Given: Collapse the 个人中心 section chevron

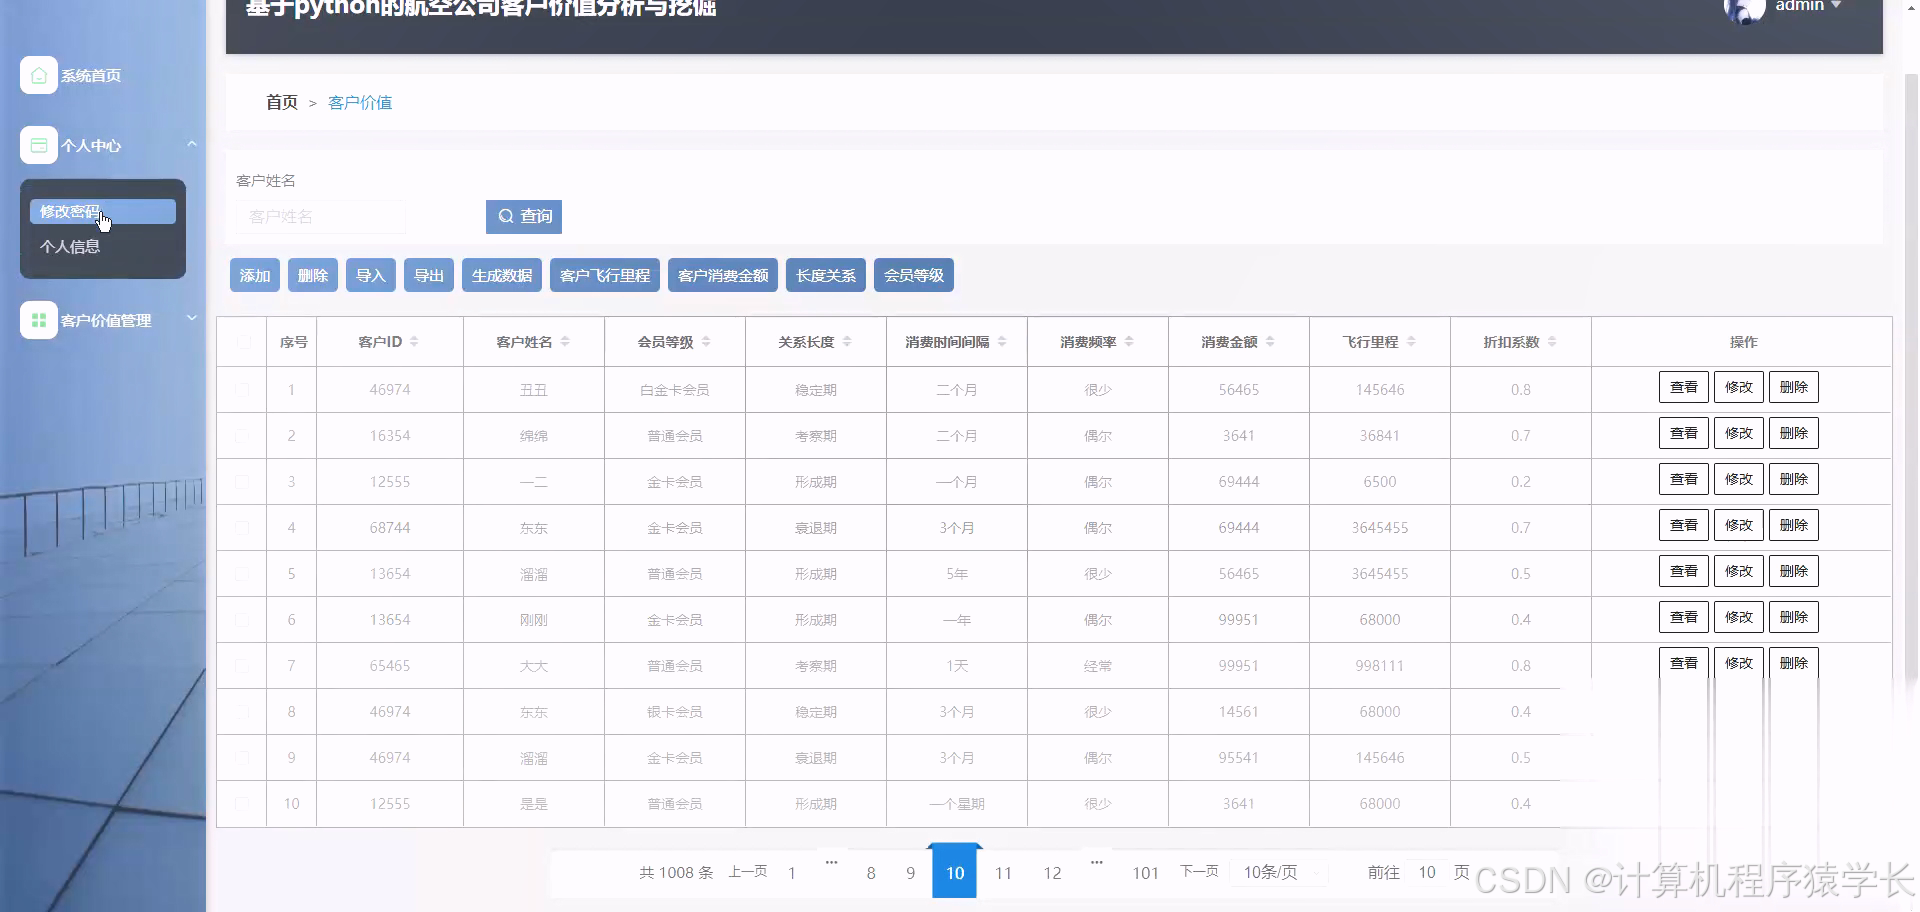Looking at the screenshot, I should [x=191, y=143].
